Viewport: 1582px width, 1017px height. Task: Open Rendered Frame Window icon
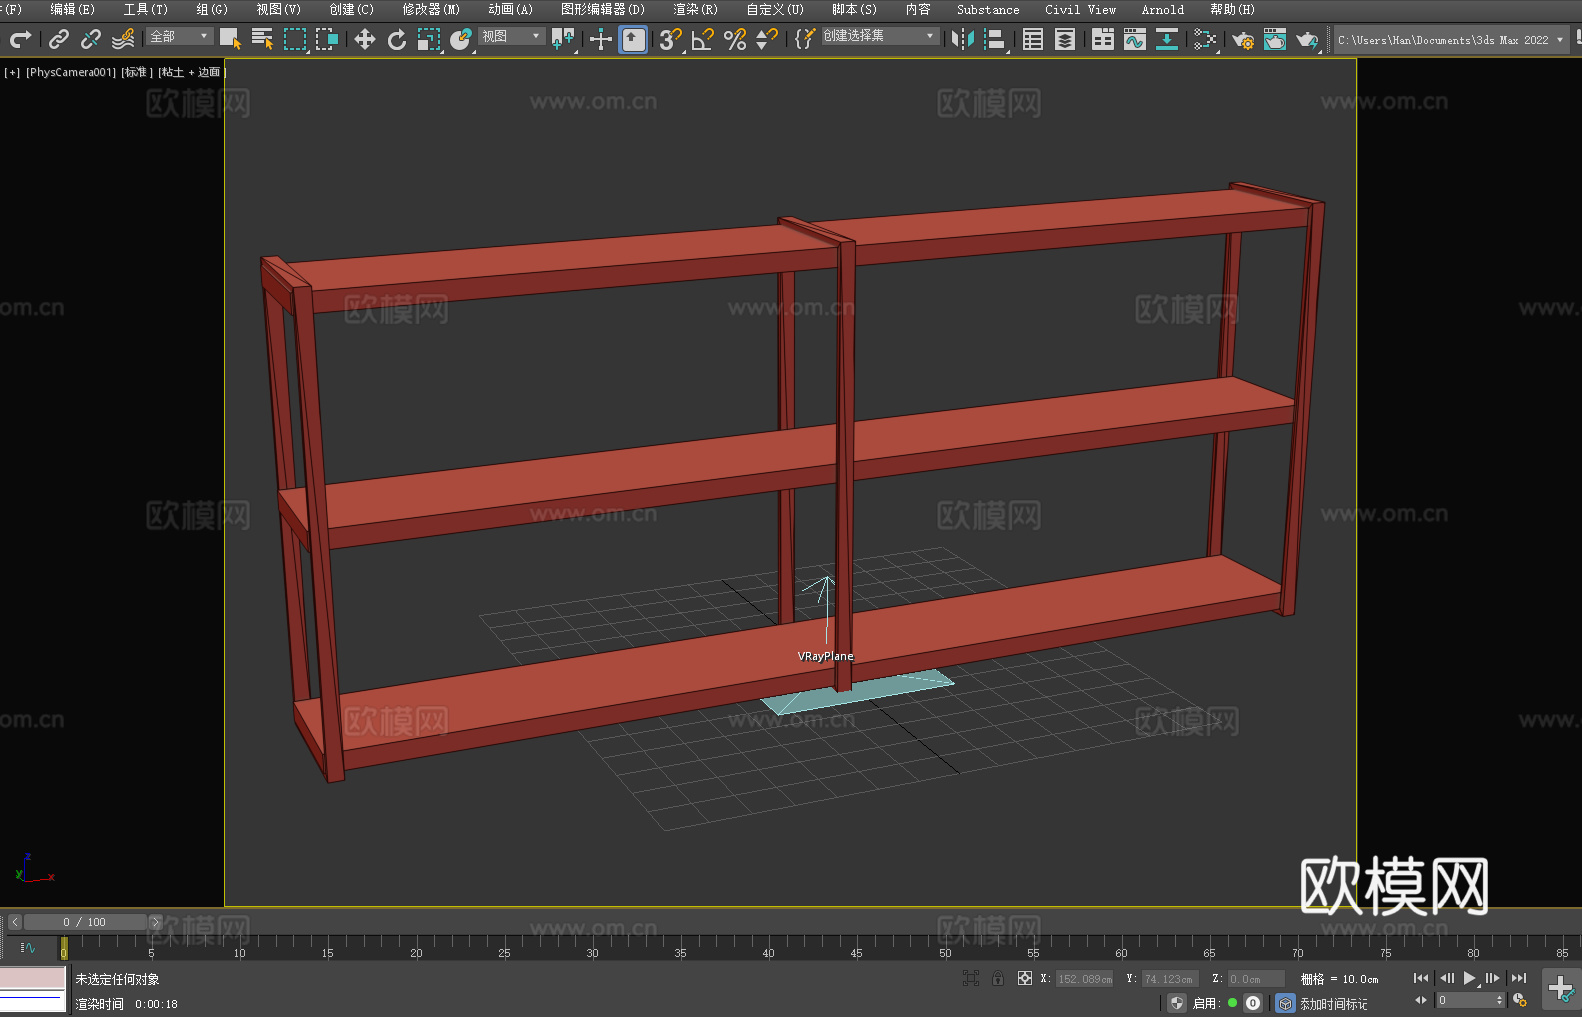(1275, 39)
